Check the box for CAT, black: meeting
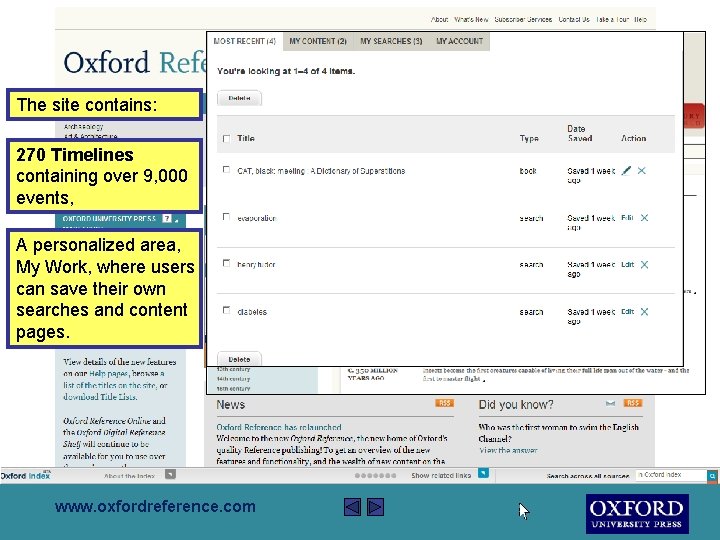Viewport: 720px width, 540px height. (x=226, y=170)
